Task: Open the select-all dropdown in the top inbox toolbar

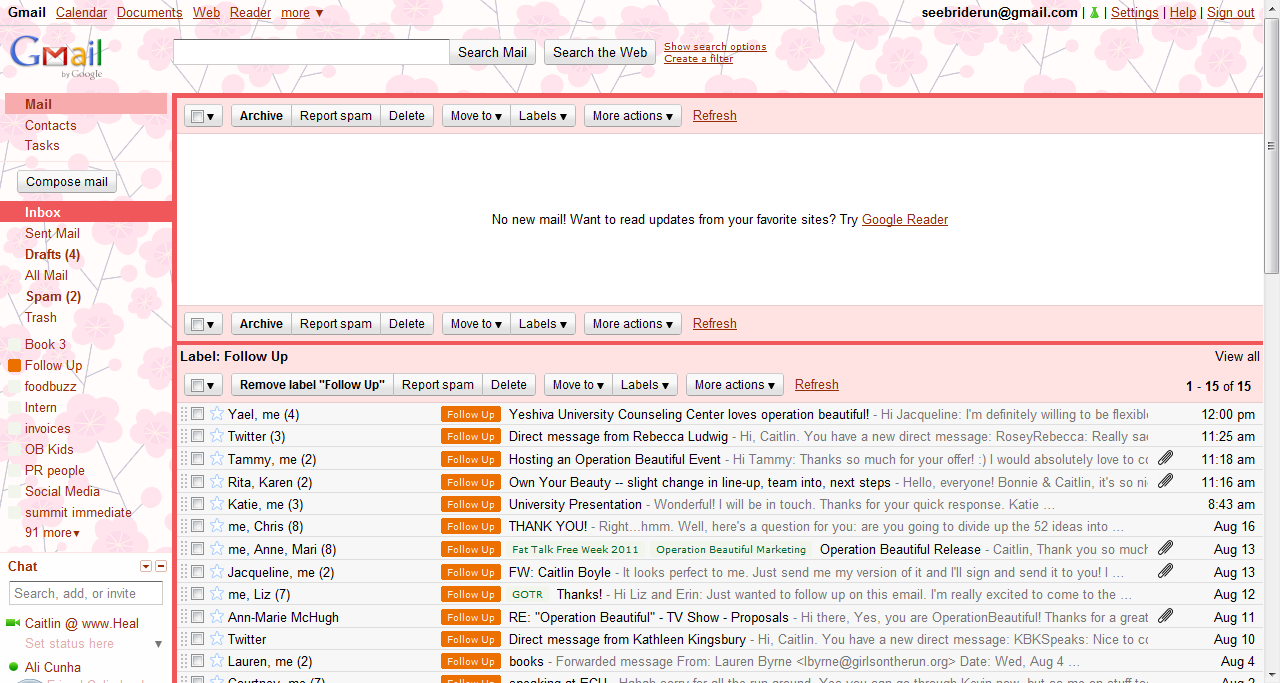Action: pyautogui.click(x=203, y=116)
